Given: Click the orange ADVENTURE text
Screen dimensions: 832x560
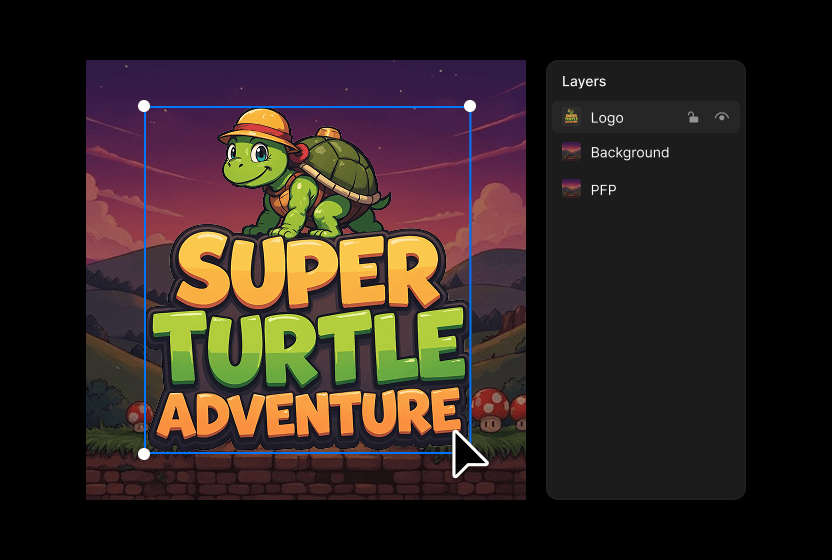Looking at the screenshot, I should click(306, 415).
